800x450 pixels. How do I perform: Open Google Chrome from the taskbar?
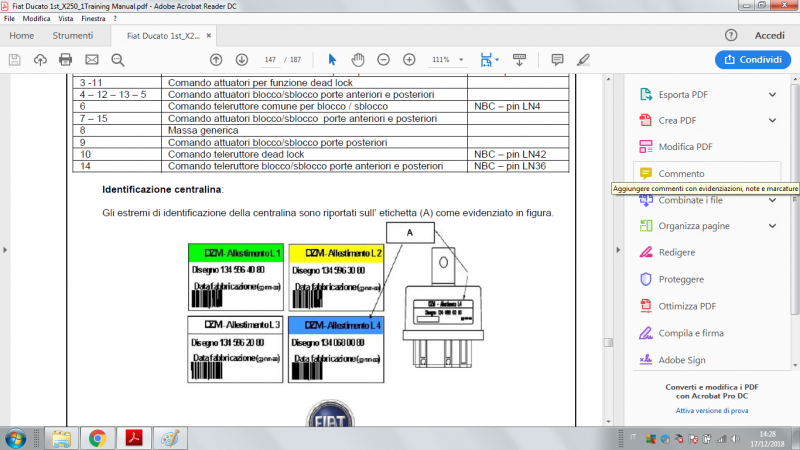point(97,437)
